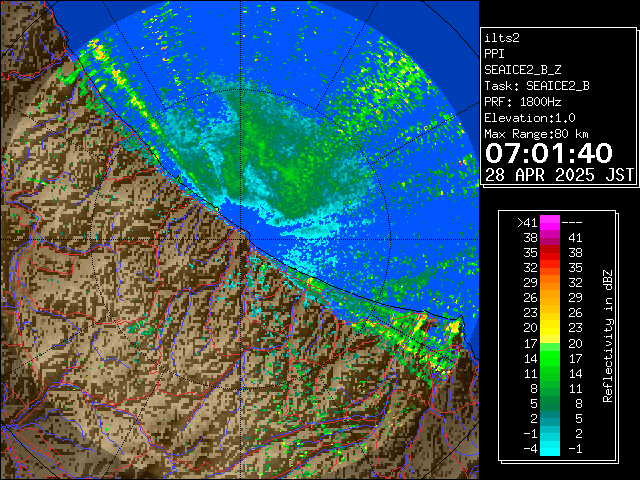Click the 'Max Range:80 km' text

(x=536, y=134)
